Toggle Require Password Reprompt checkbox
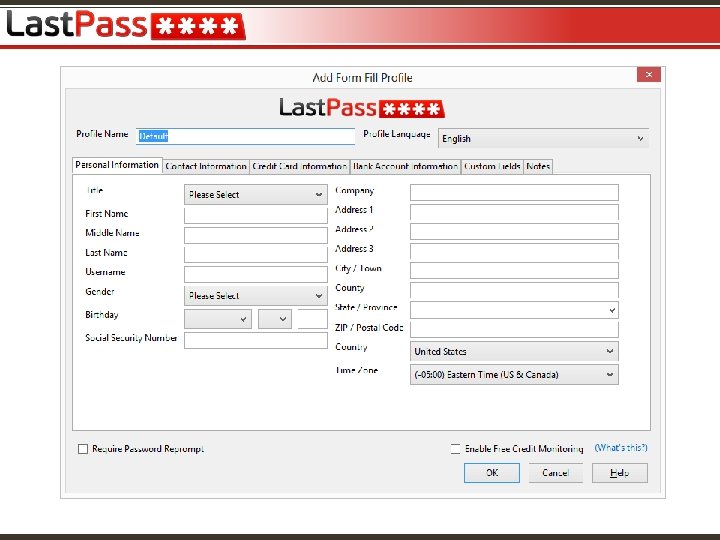This screenshot has width=720, height=540. (83, 449)
